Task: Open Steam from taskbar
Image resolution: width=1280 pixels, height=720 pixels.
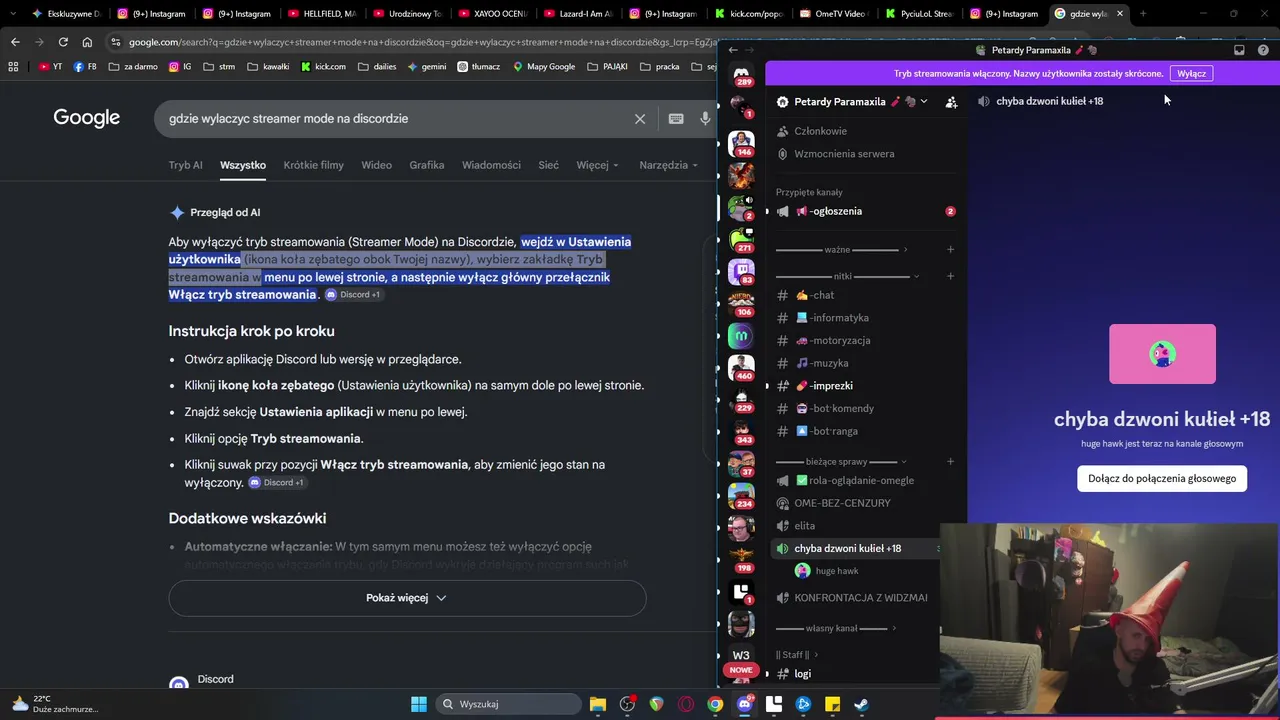Action: (x=861, y=704)
